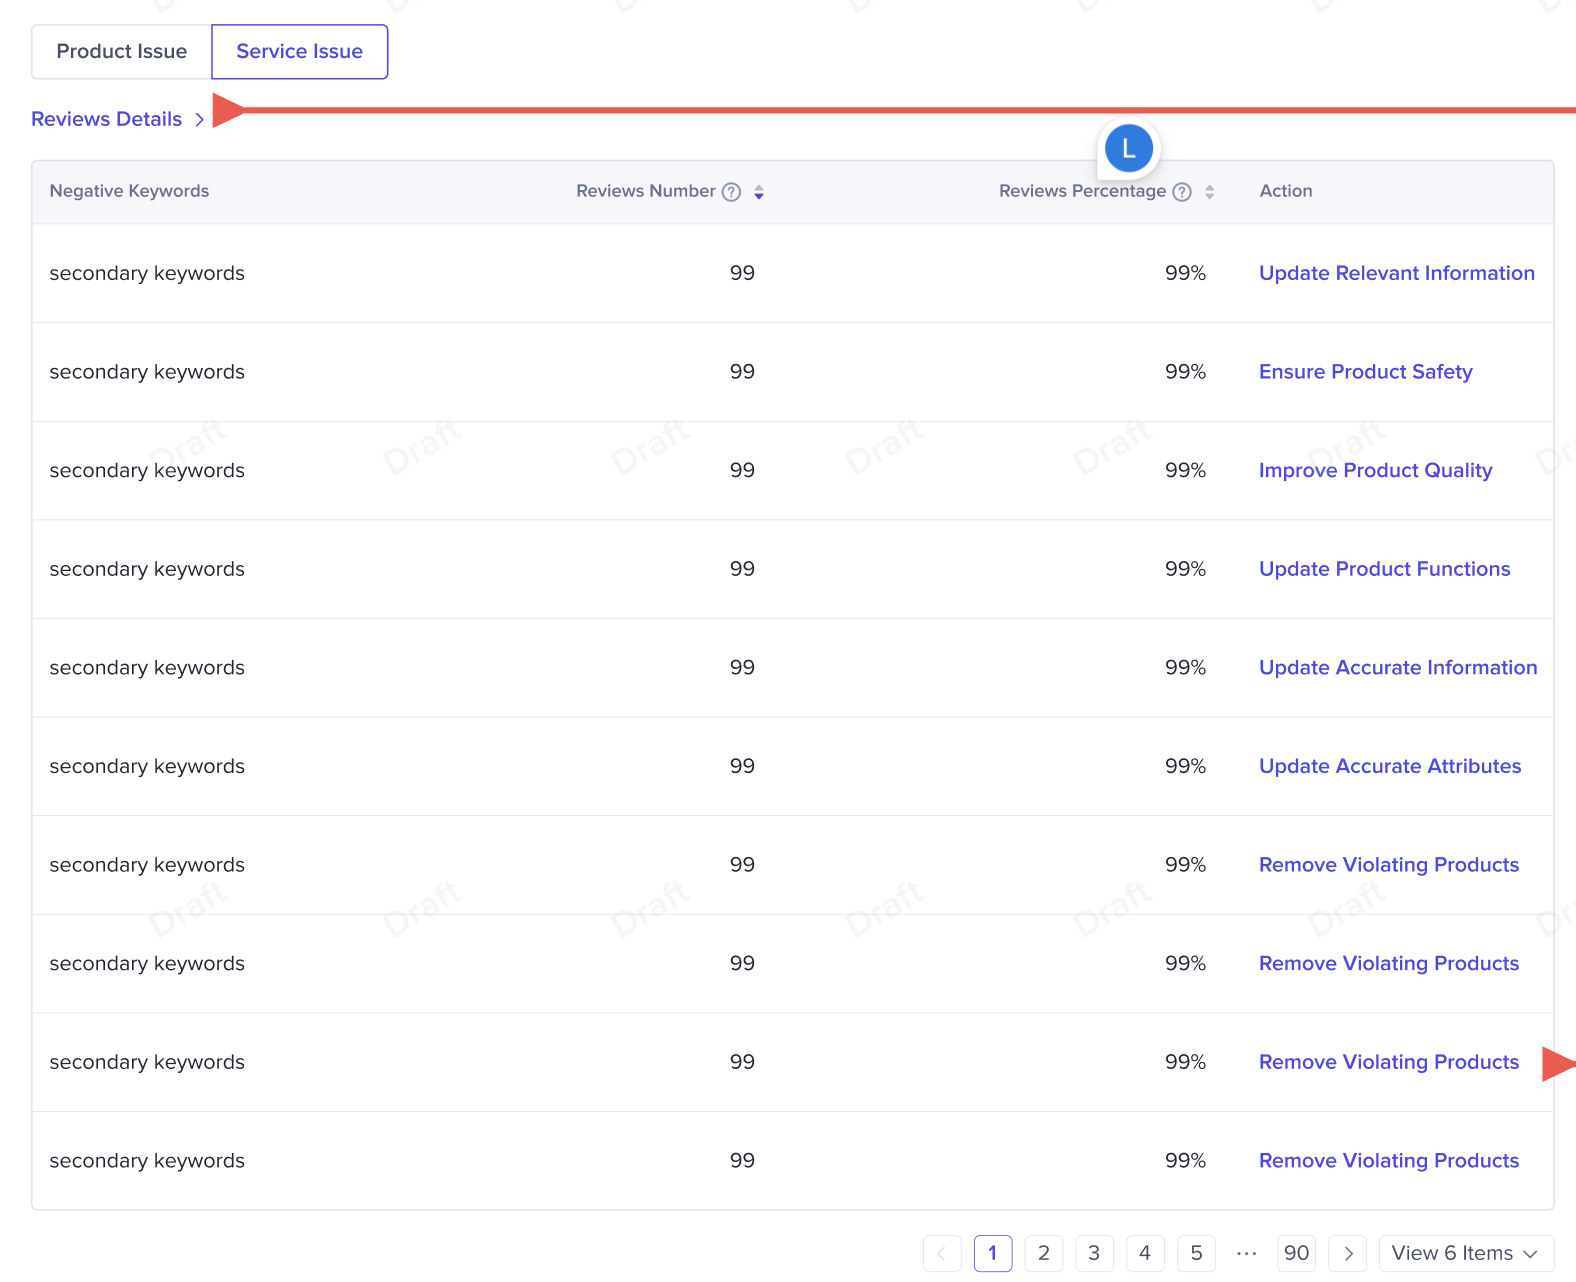Open the View 6 Items dropdown
This screenshot has height=1282, width=1576.
tap(1465, 1253)
